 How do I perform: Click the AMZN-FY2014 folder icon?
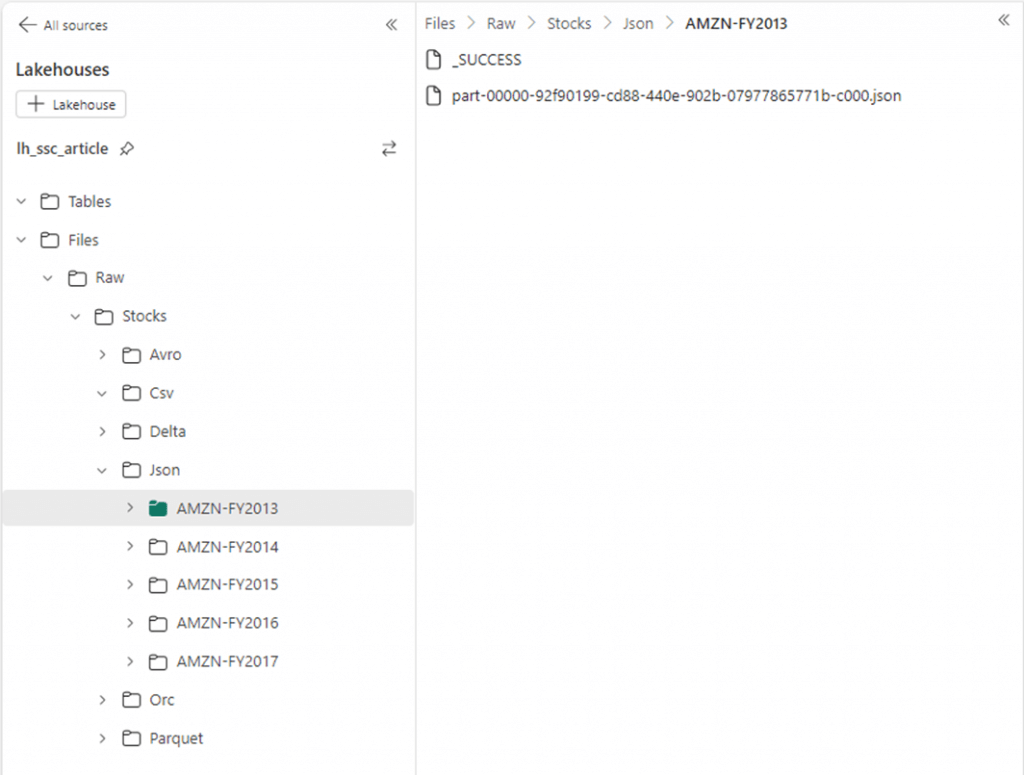coord(158,546)
